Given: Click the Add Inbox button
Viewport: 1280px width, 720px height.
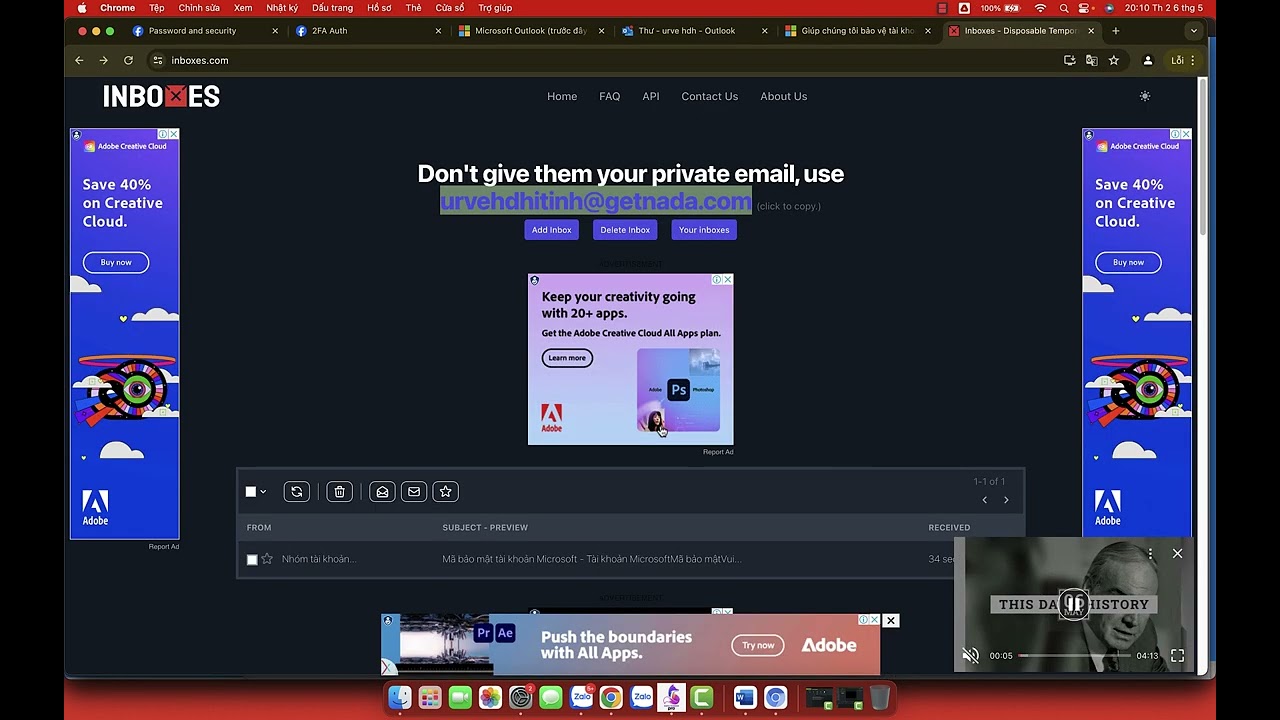Looking at the screenshot, I should coord(551,230).
